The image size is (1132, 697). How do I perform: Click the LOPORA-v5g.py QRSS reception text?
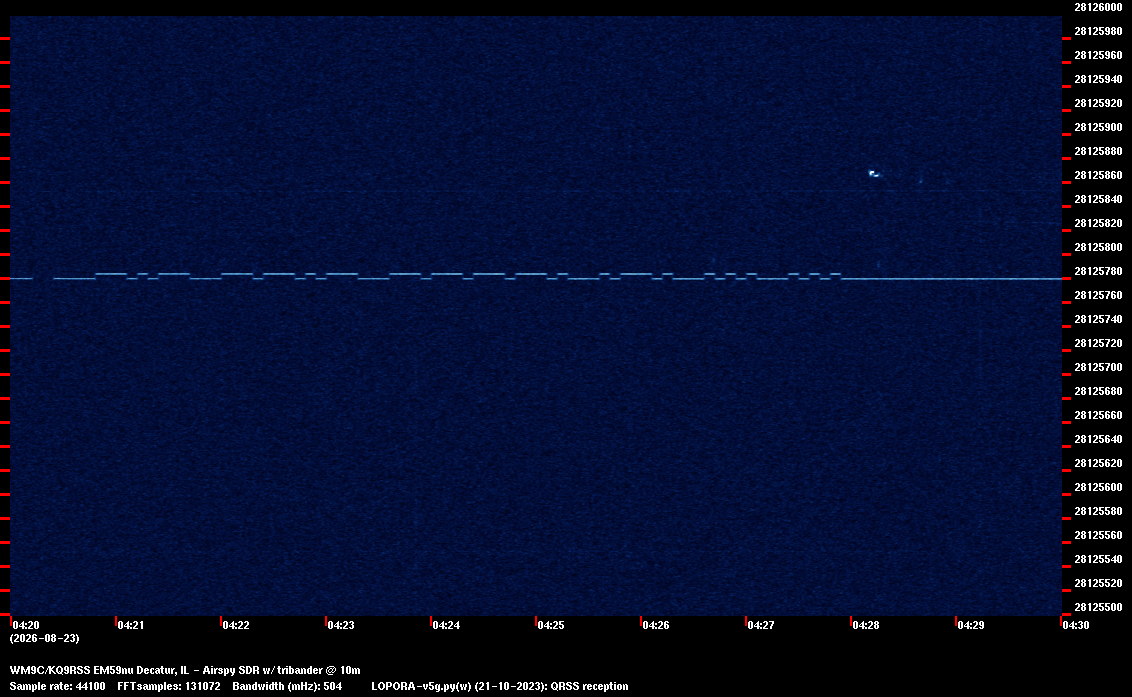(500, 686)
